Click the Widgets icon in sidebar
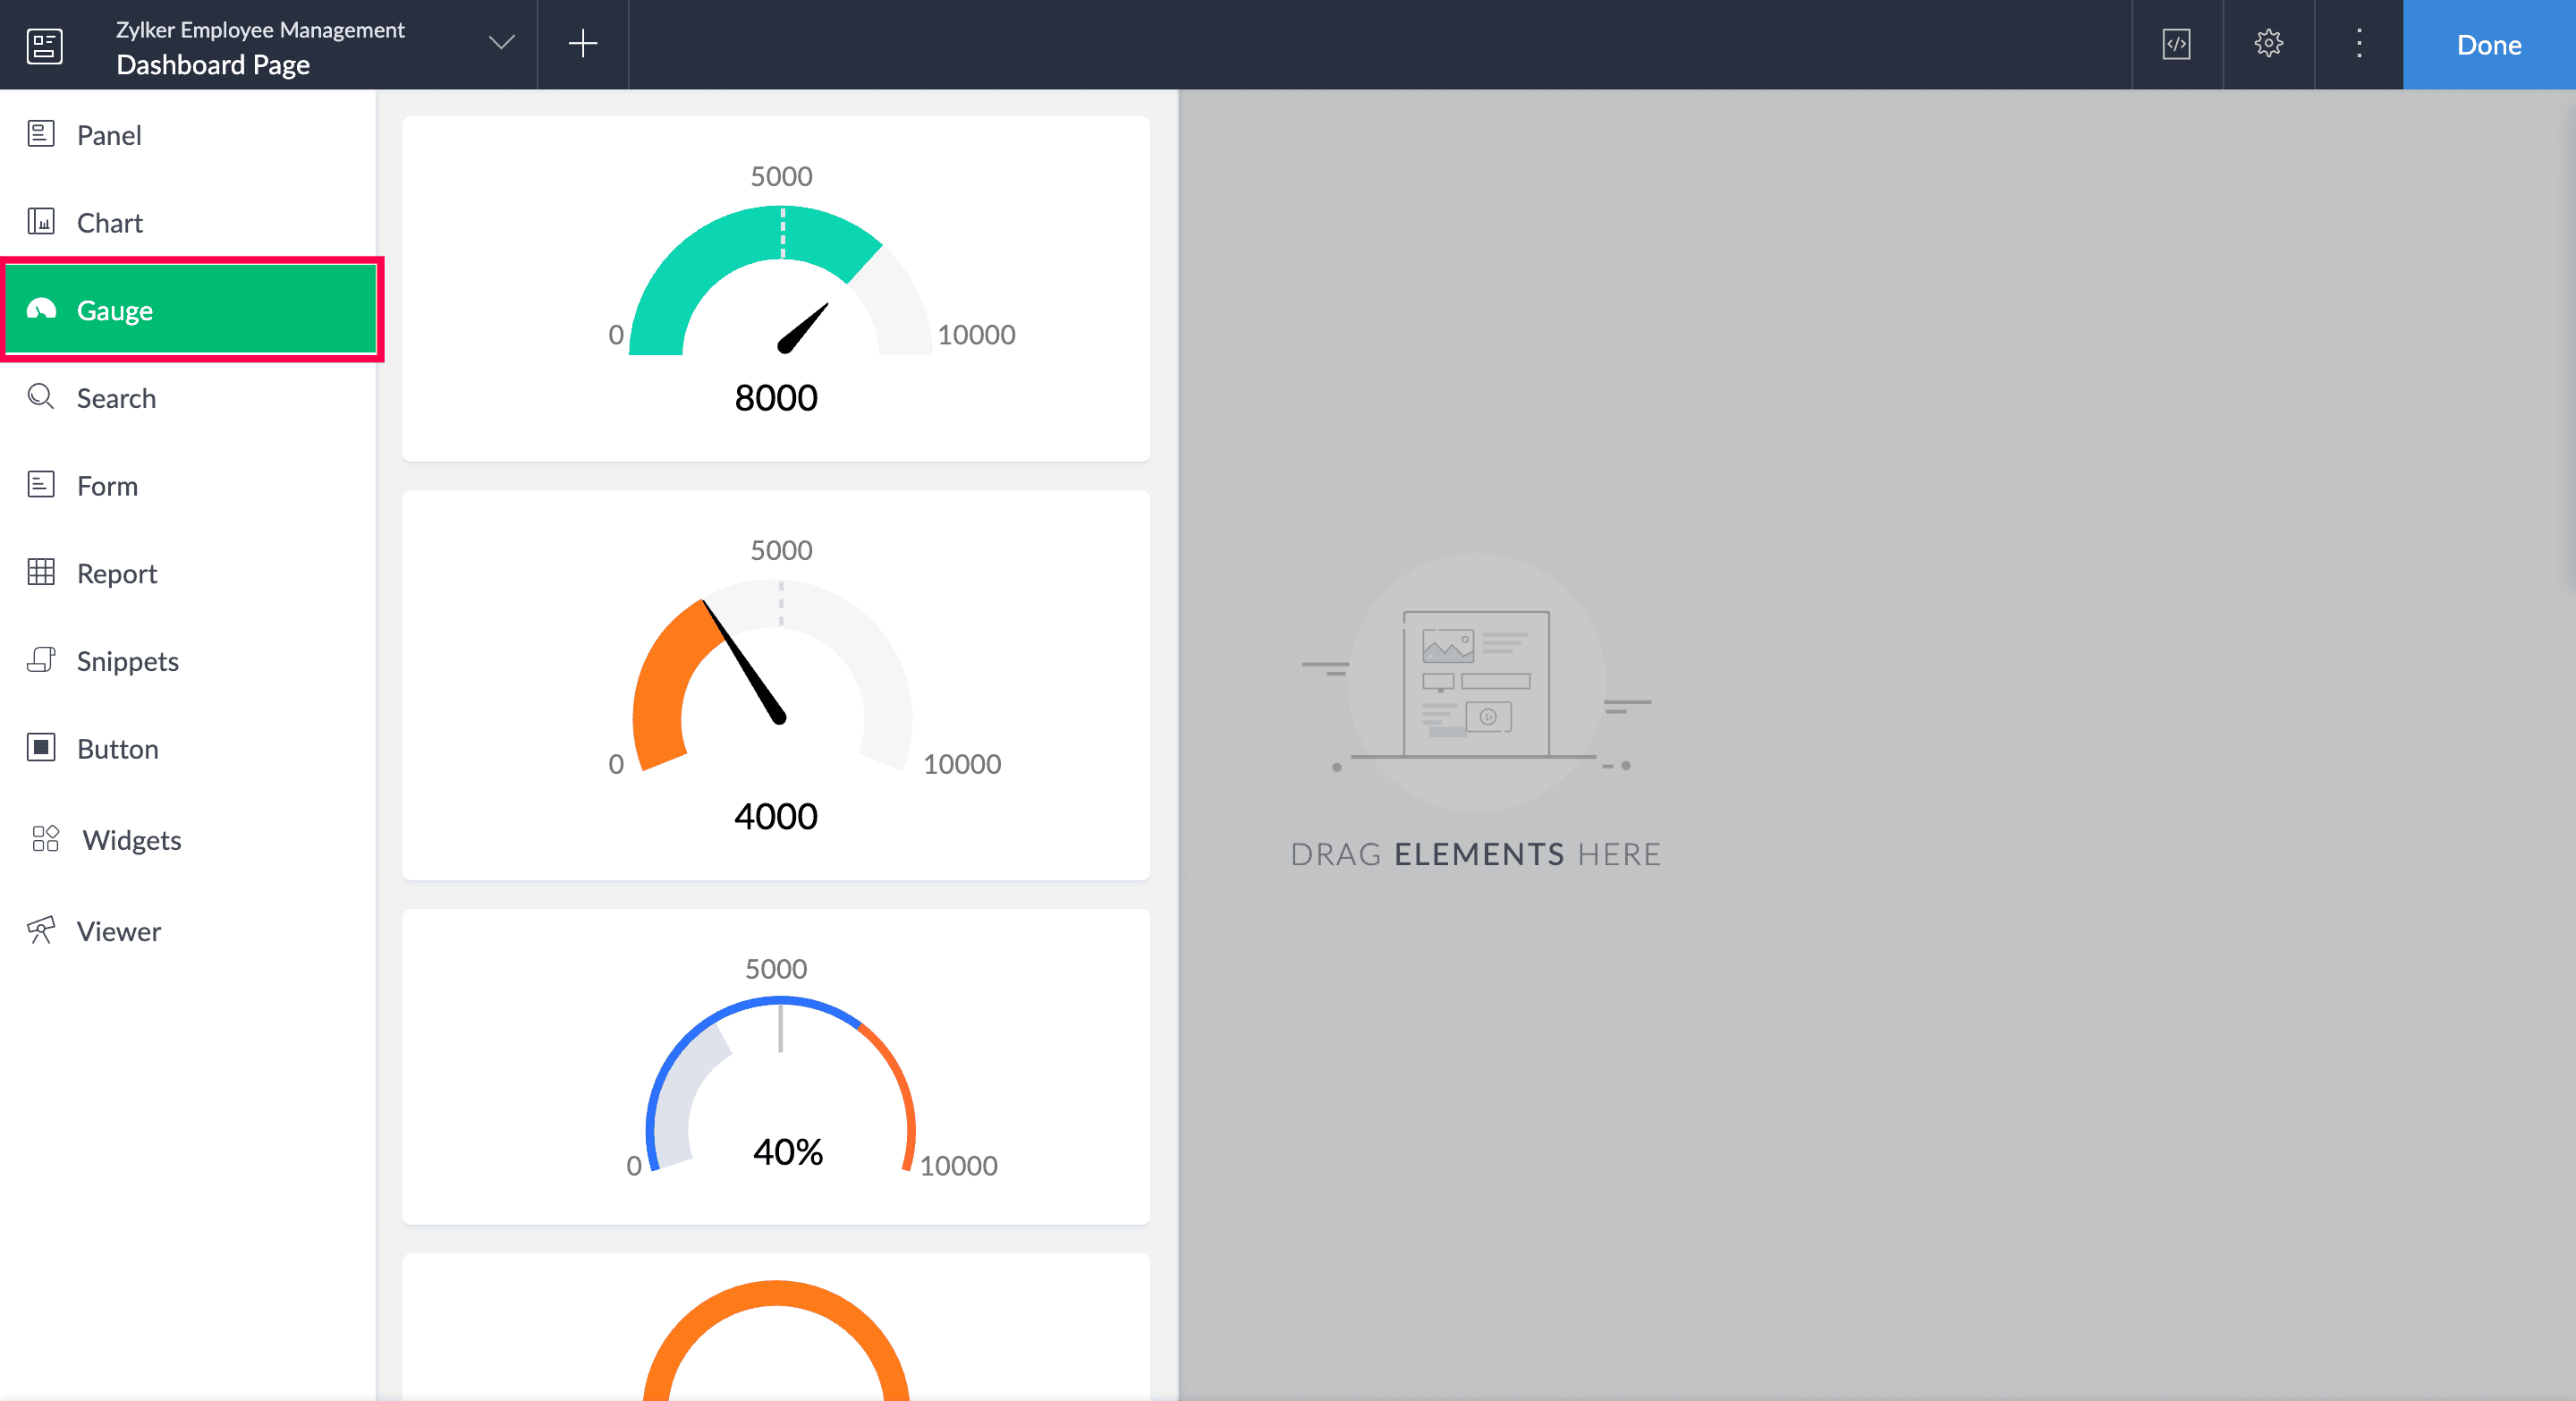This screenshot has height=1401, width=2576. (45, 839)
